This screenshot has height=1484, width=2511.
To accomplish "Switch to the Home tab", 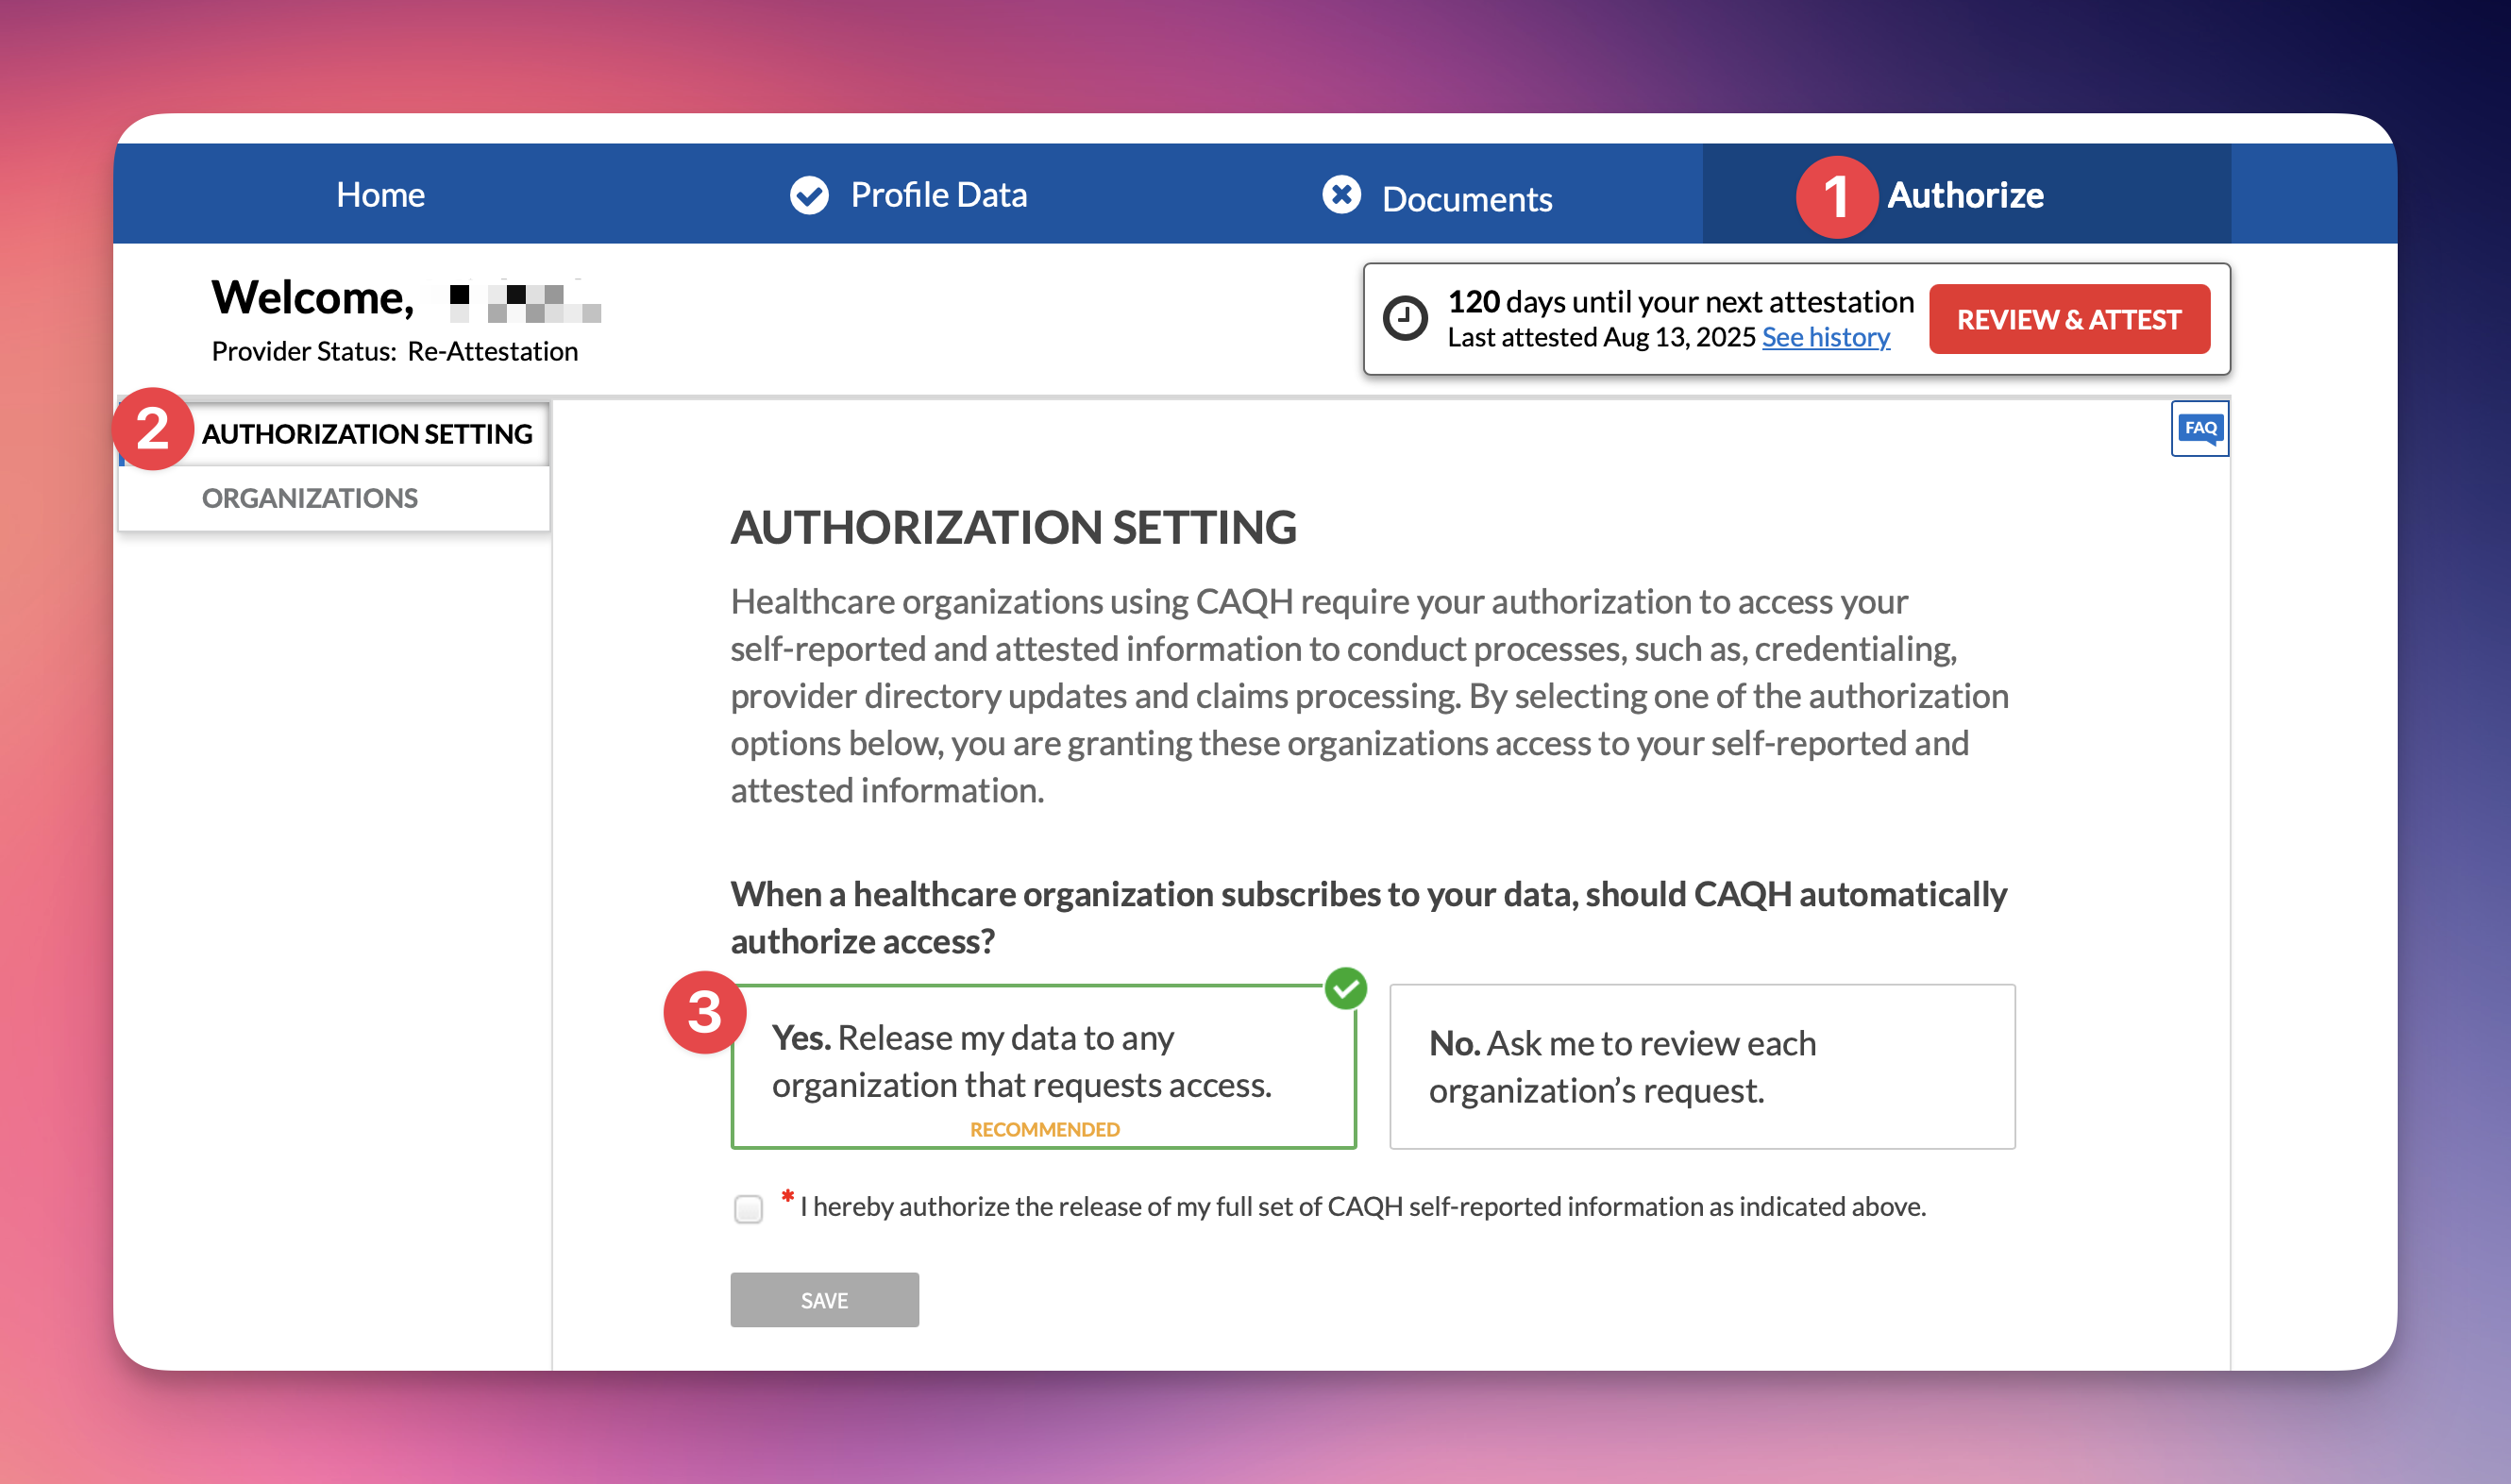I will pyautogui.click(x=380, y=194).
